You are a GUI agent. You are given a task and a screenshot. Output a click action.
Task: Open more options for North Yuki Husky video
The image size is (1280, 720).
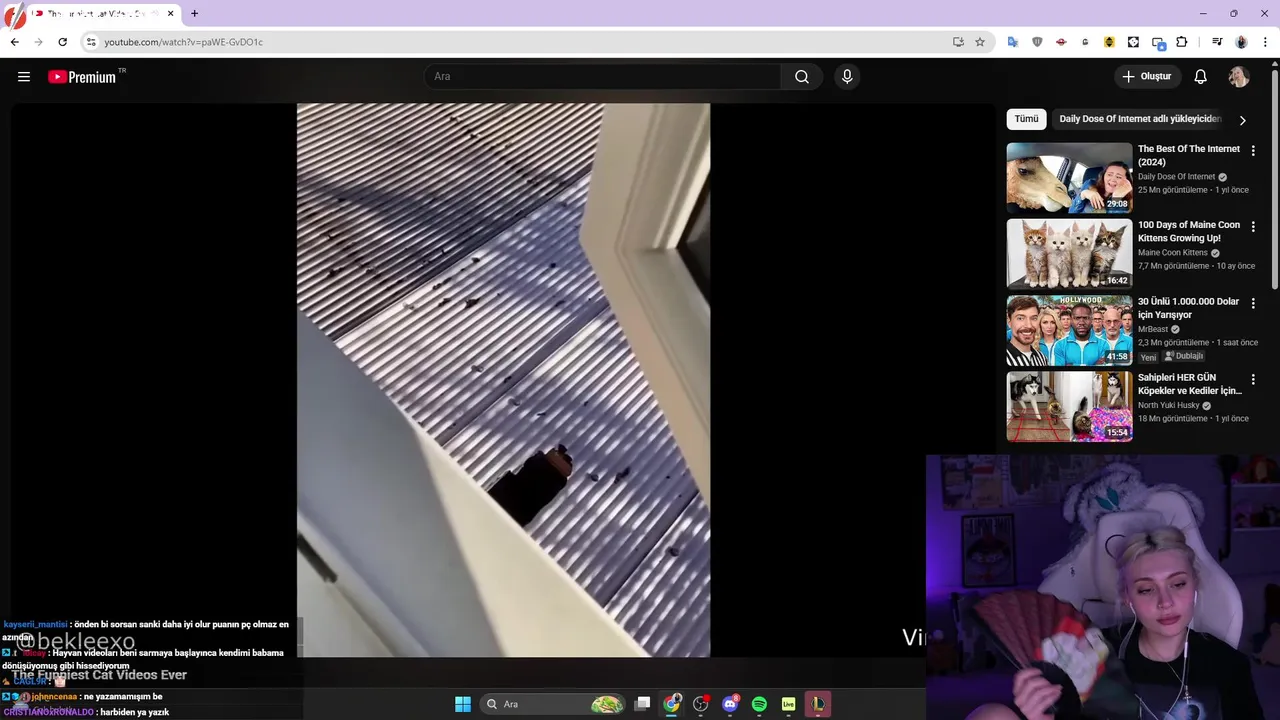tap(1253, 379)
